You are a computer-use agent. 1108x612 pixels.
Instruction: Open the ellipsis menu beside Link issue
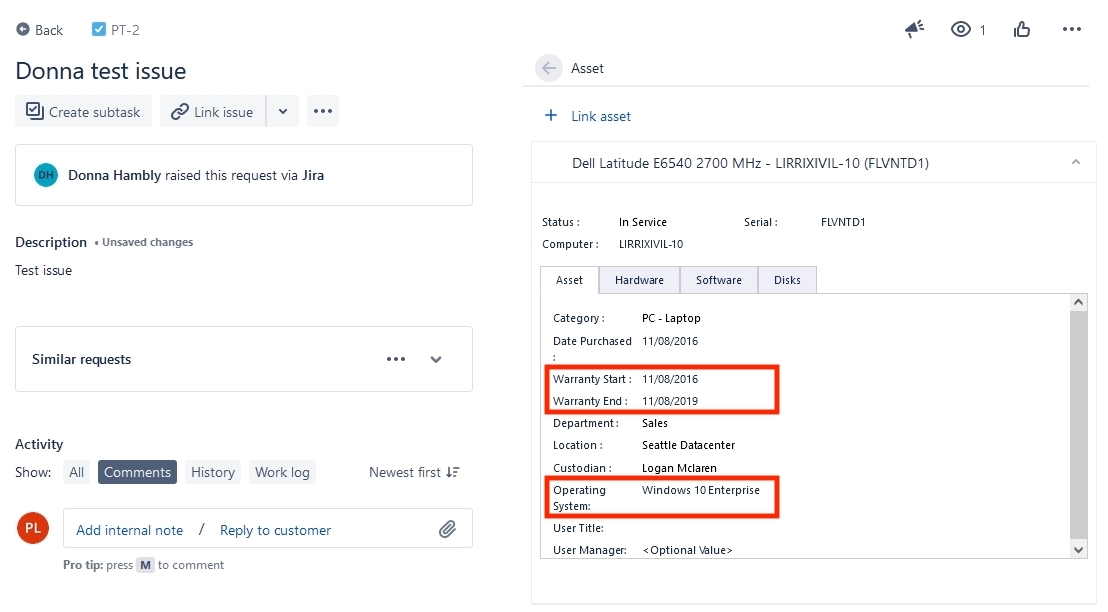click(x=322, y=111)
